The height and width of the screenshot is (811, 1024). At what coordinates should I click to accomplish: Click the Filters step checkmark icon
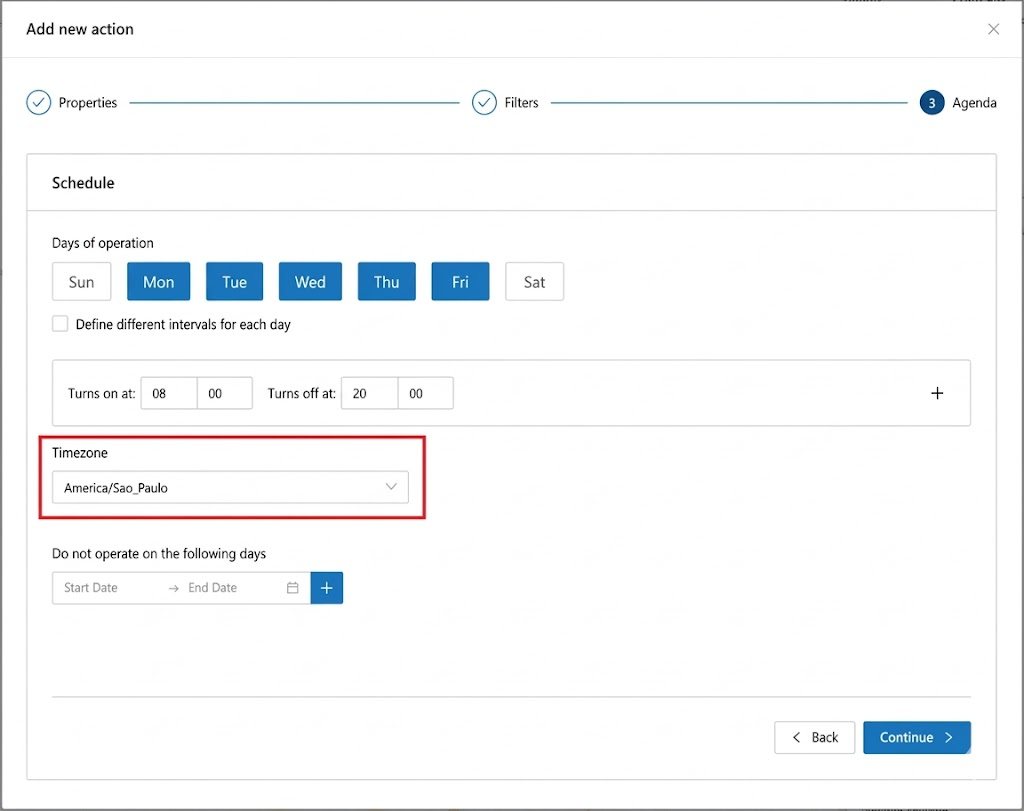484,103
